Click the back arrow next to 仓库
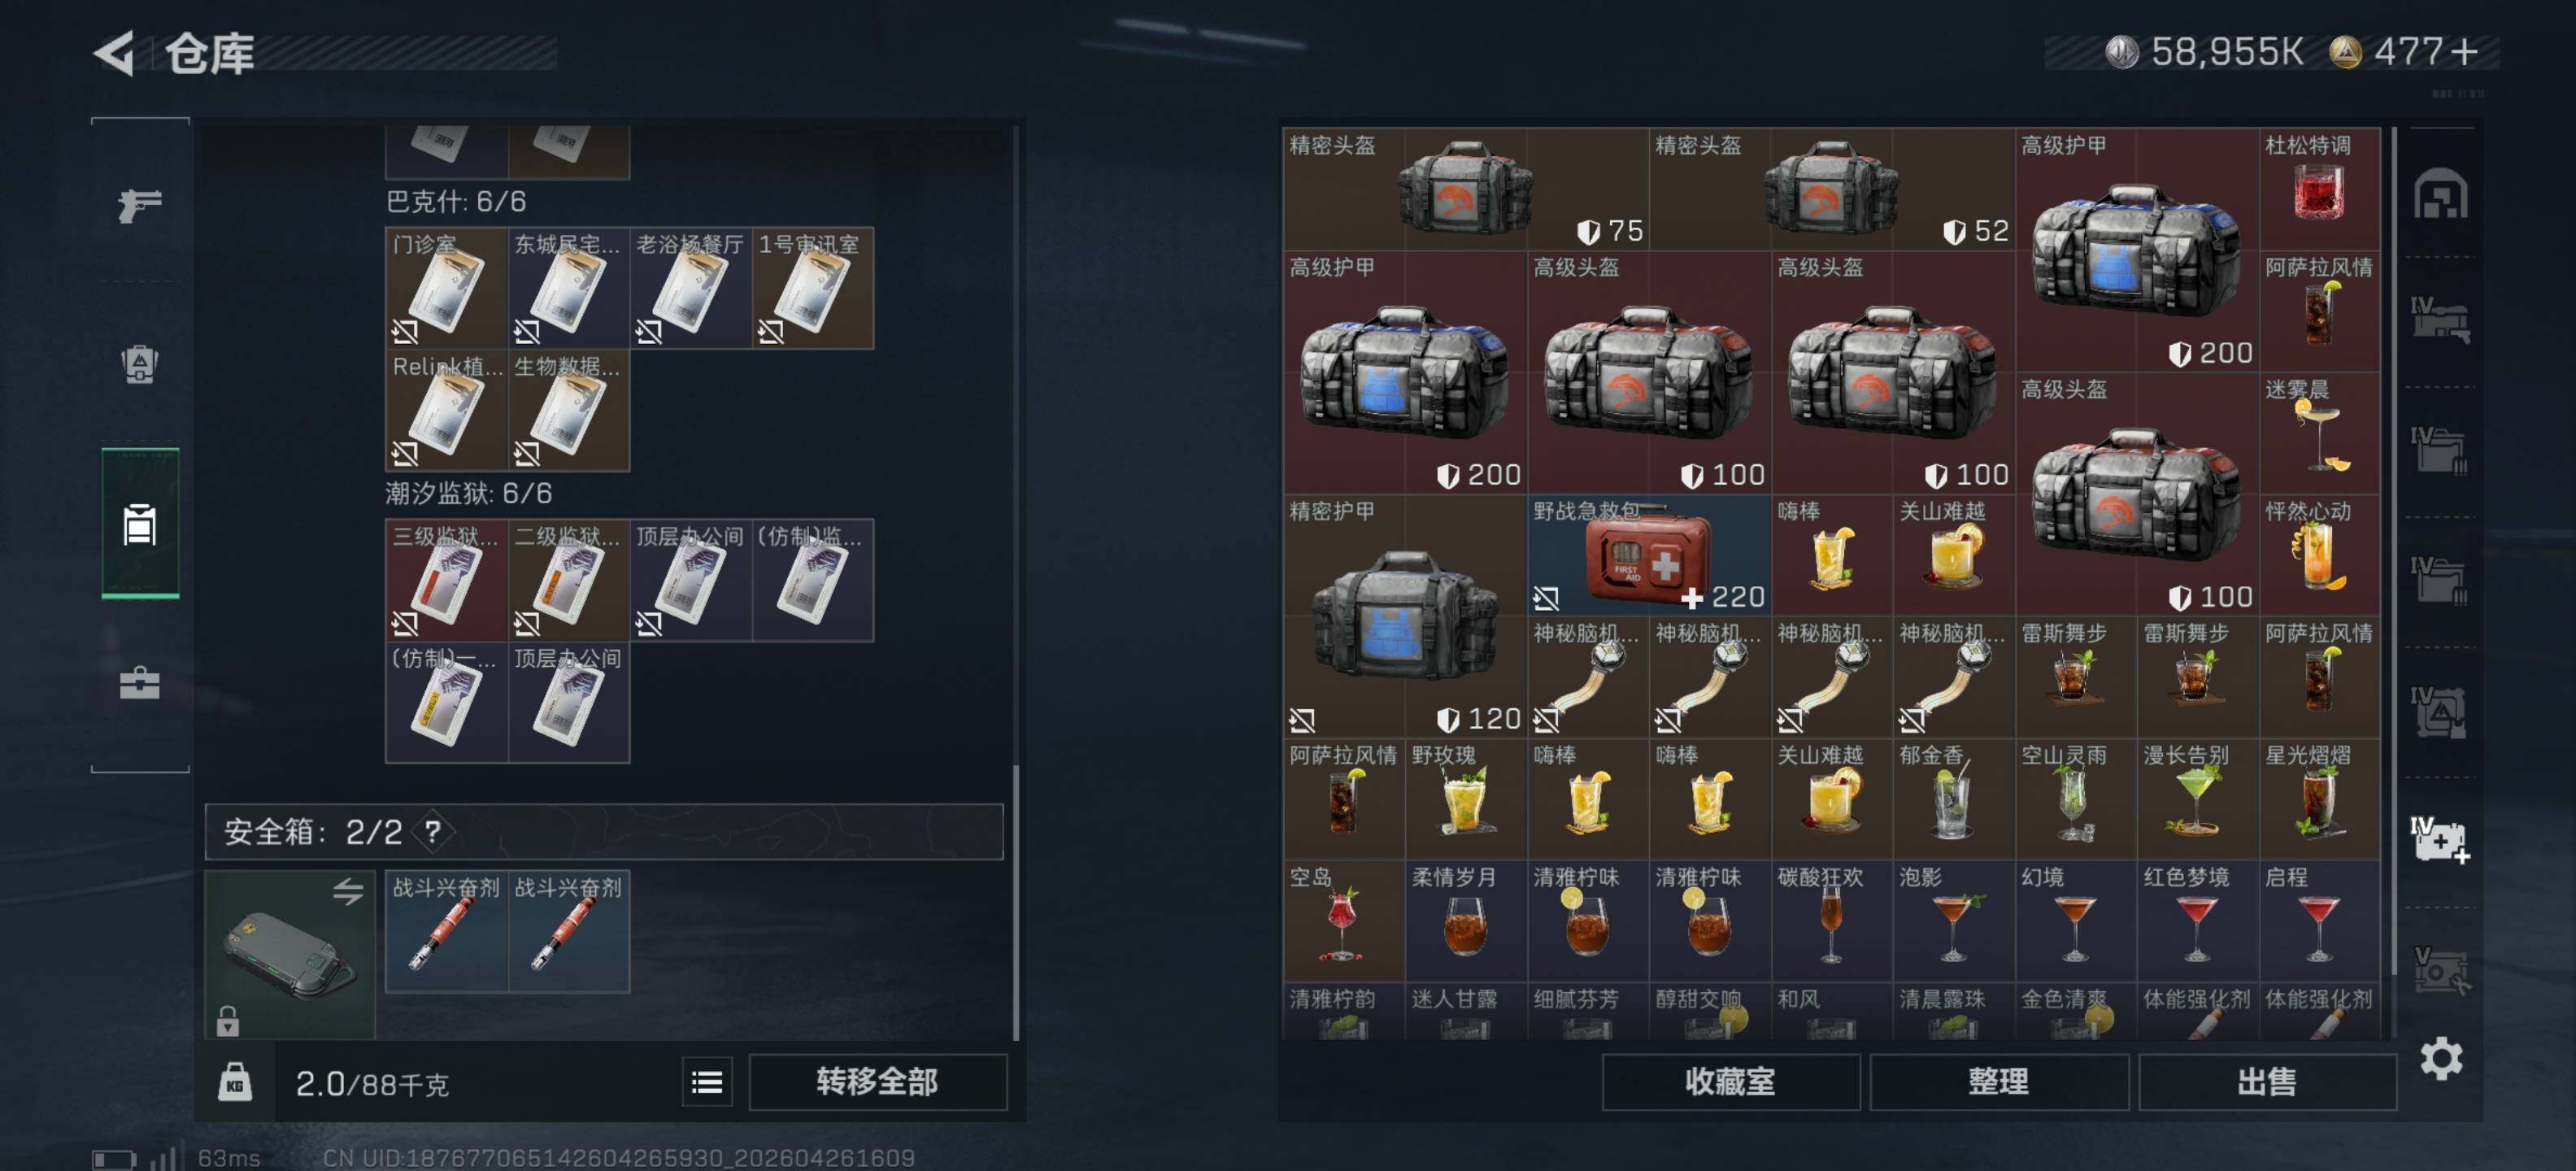 click(x=113, y=53)
